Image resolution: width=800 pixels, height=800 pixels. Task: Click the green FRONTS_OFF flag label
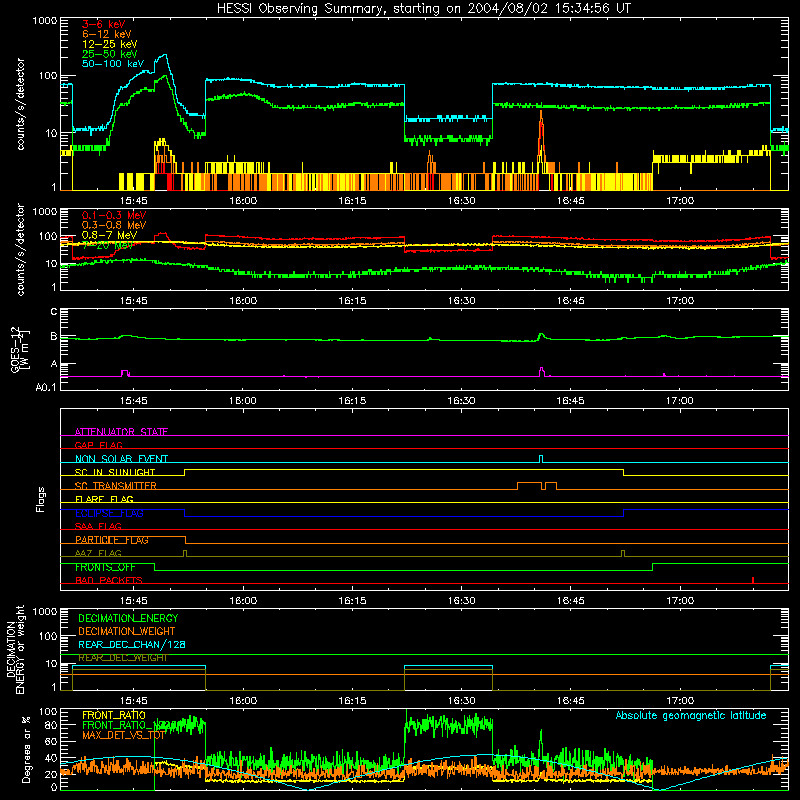105,567
